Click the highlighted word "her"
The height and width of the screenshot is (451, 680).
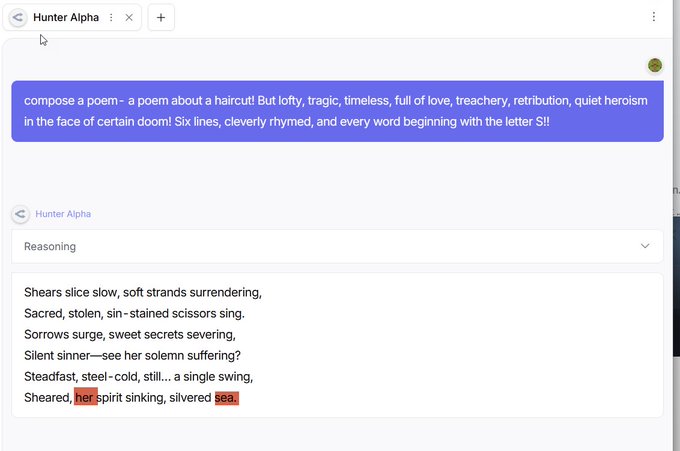point(86,398)
